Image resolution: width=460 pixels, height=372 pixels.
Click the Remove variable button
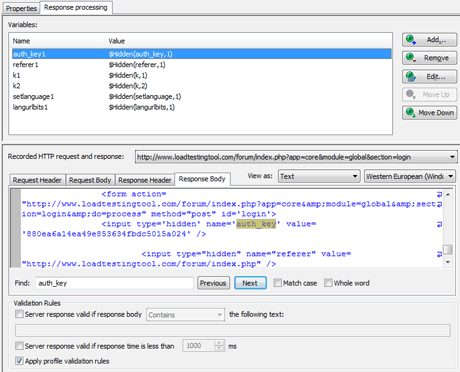[x=429, y=58]
